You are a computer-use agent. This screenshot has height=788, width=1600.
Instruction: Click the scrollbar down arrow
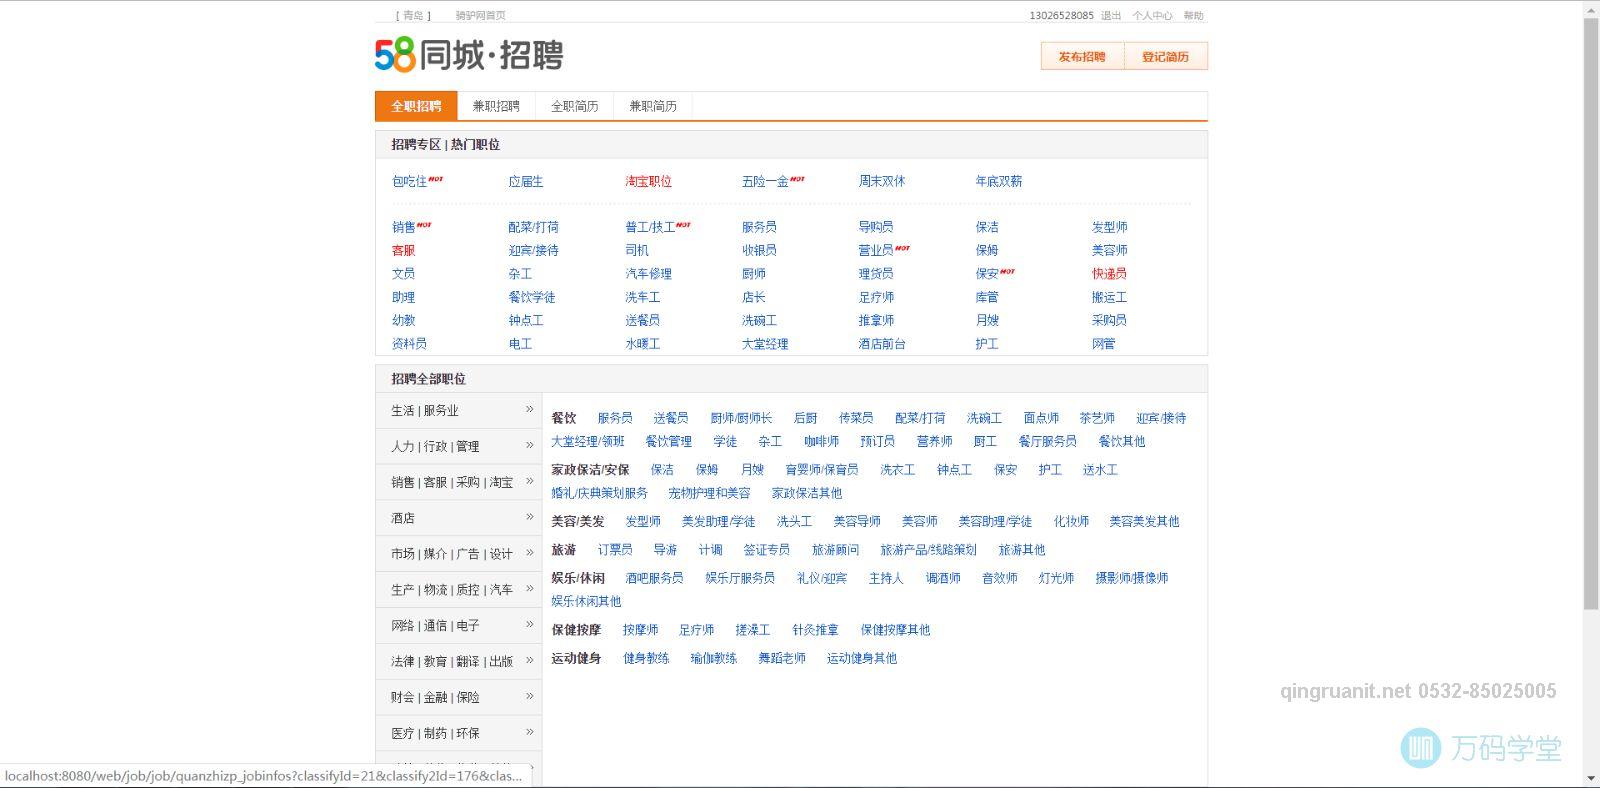(x=1591, y=779)
